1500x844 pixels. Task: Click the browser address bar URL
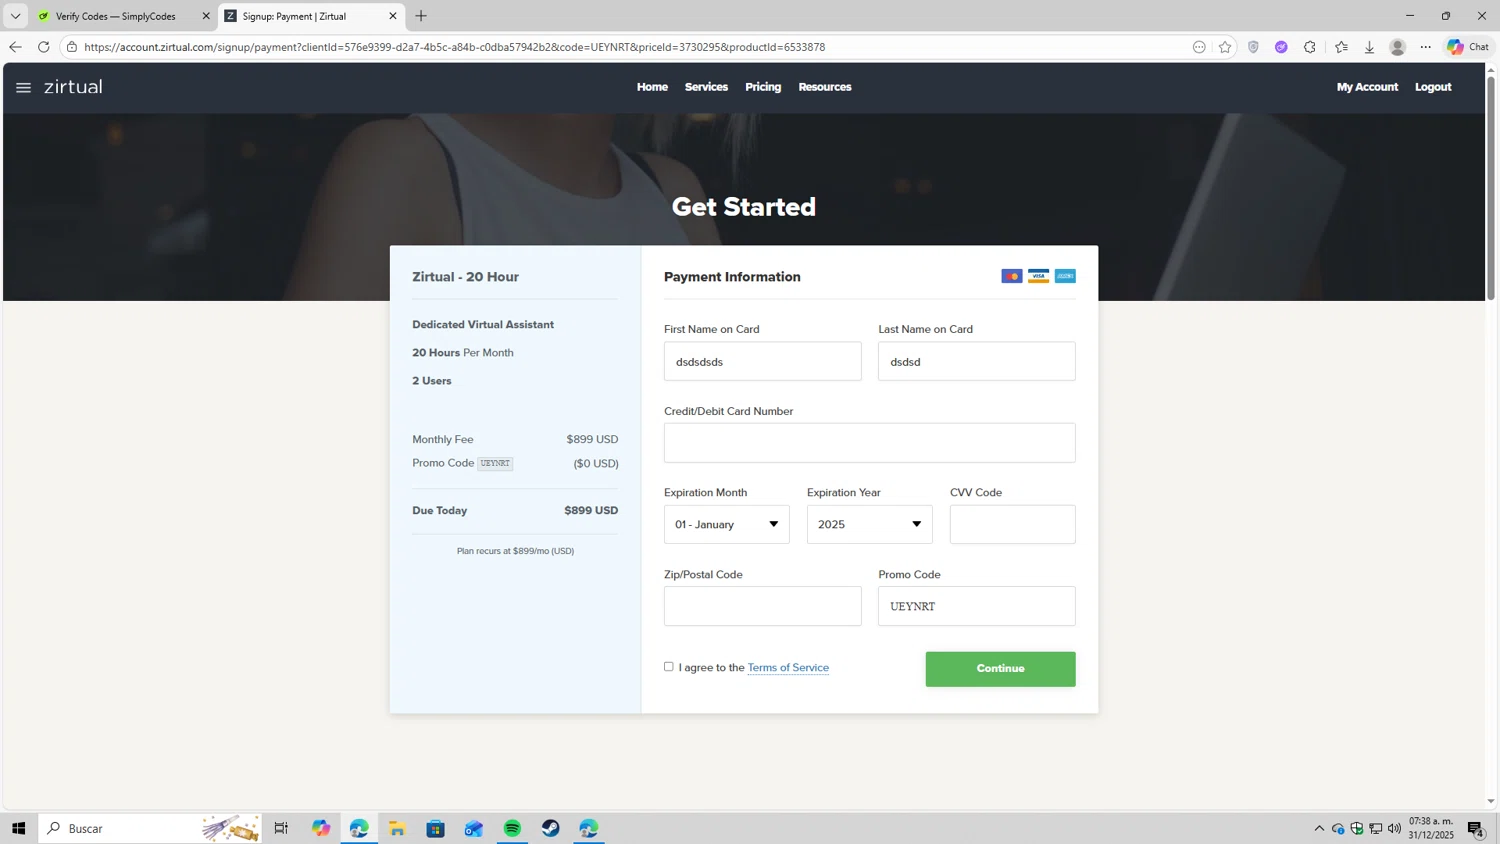click(x=455, y=47)
